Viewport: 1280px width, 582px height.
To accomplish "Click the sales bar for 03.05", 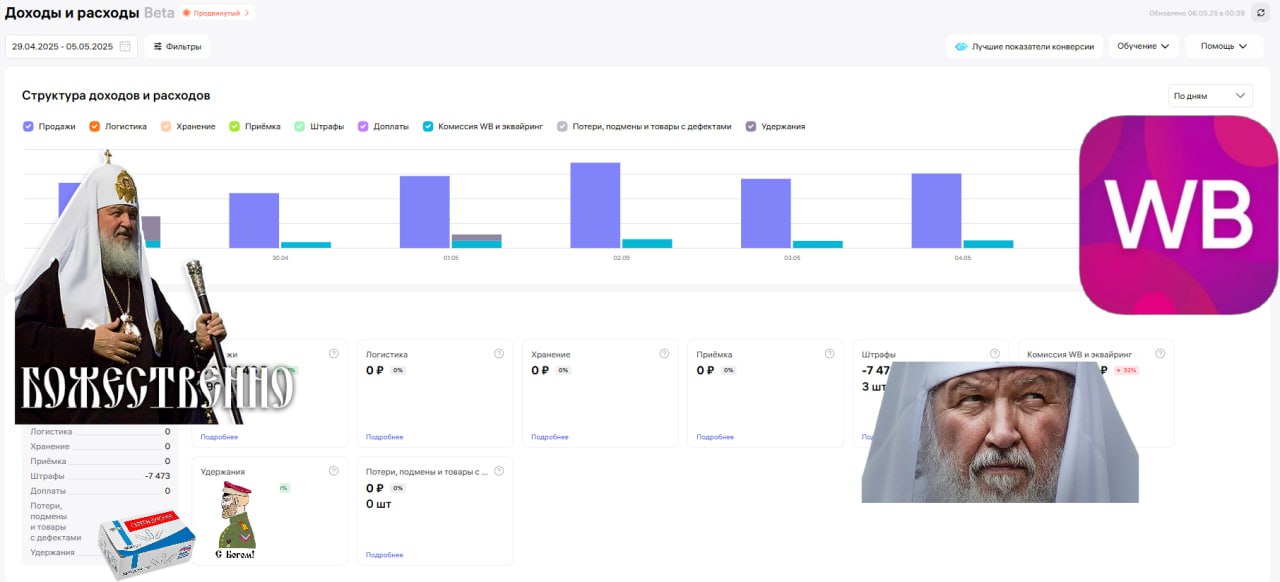I will coord(766,213).
